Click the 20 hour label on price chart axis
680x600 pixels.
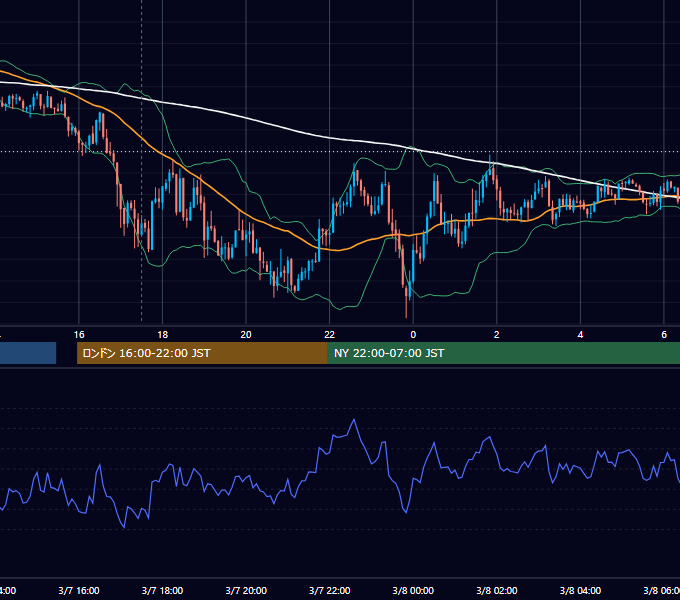(x=246, y=335)
